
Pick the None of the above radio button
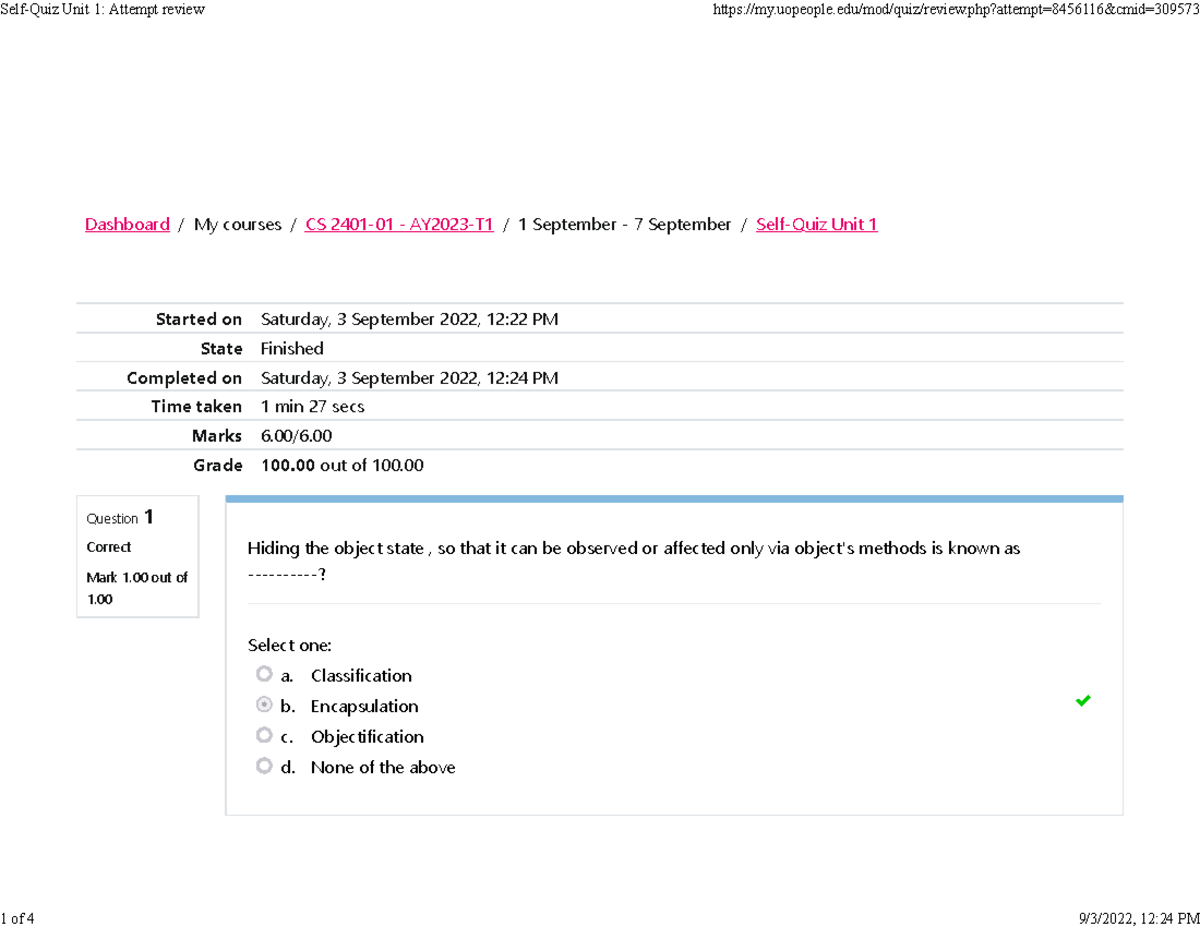point(264,766)
